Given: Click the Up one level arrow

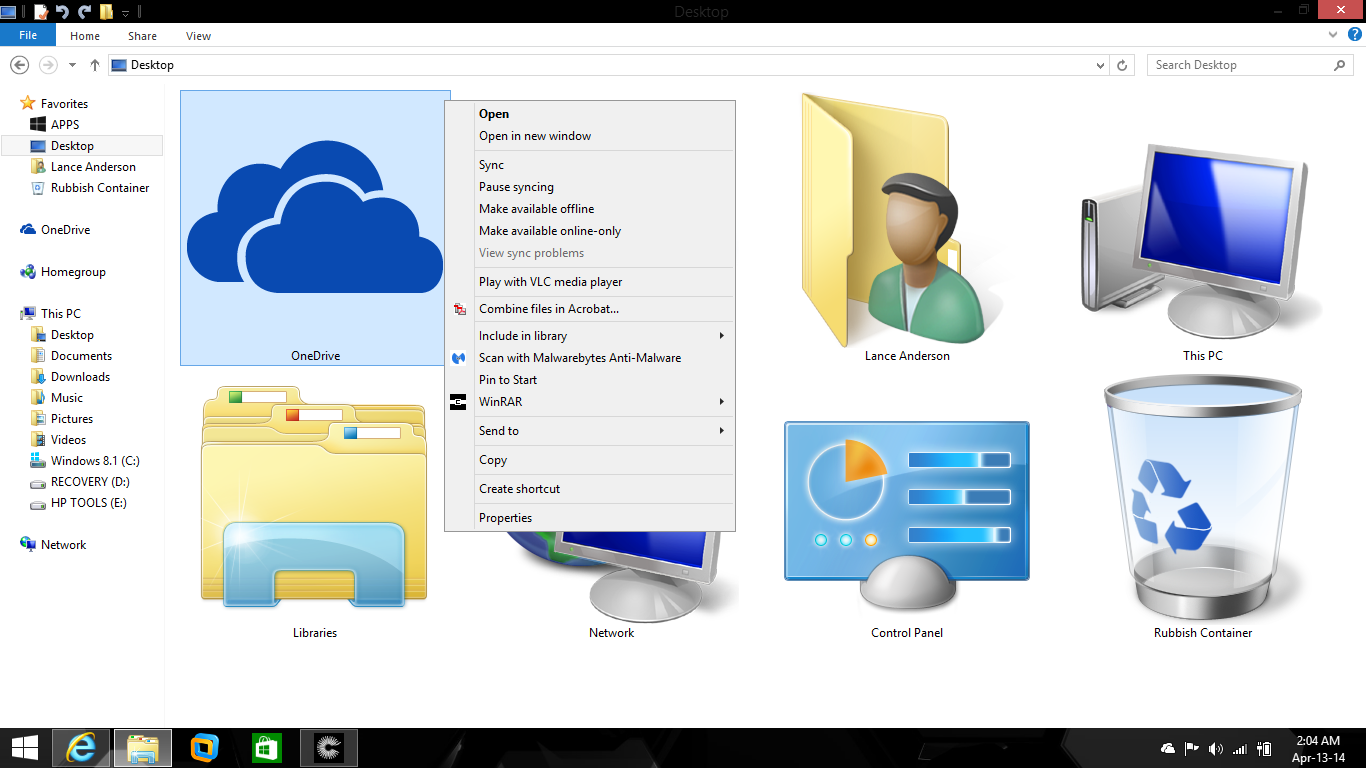Looking at the screenshot, I should pyautogui.click(x=95, y=65).
